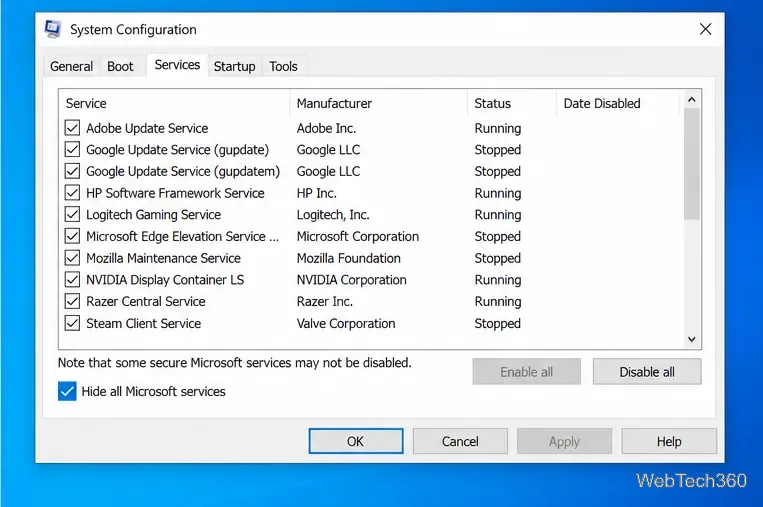Select the Mozilla Maintenance Service name
Viewport: 763px width, 507px height.
163,258
